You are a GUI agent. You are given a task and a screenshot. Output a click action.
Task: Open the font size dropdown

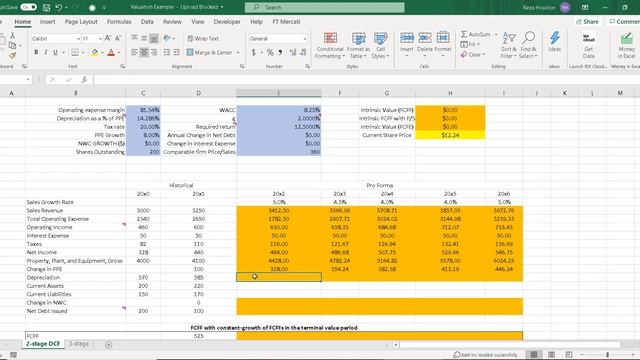[x=100, y=38]
